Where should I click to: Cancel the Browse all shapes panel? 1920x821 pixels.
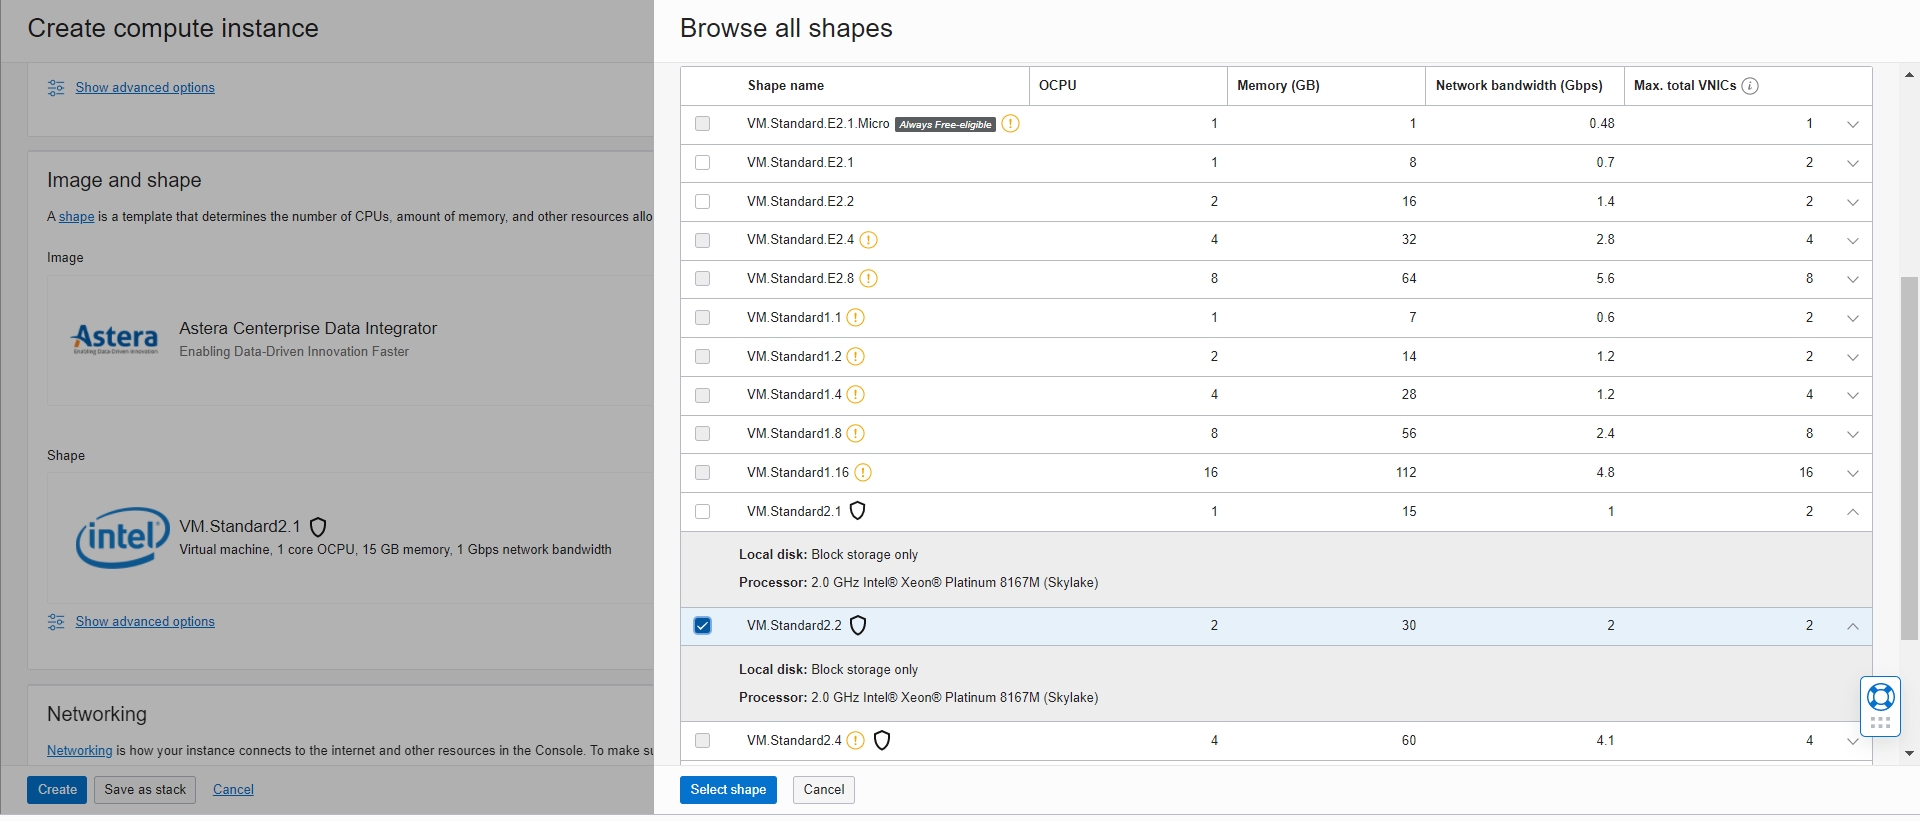pos(823,790)
